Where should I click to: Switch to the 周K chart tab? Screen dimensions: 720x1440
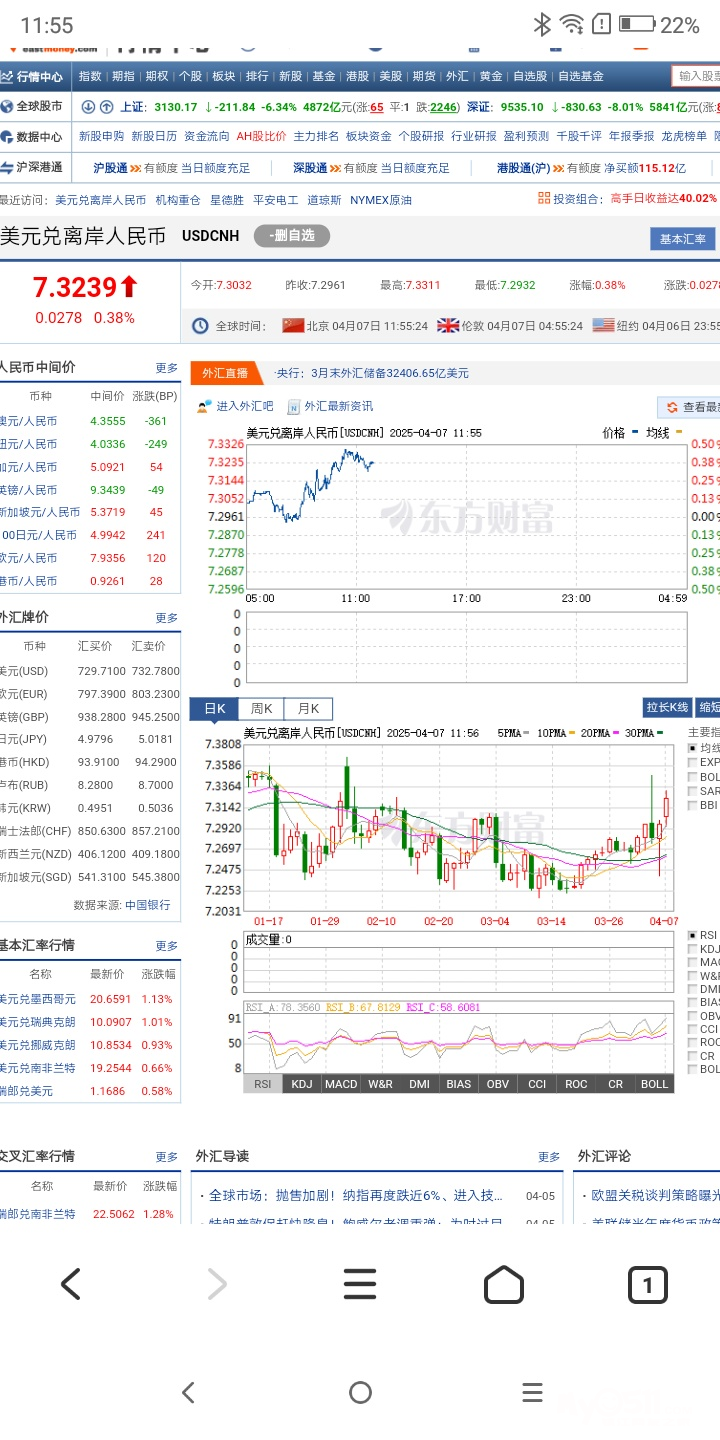point(261,708)
